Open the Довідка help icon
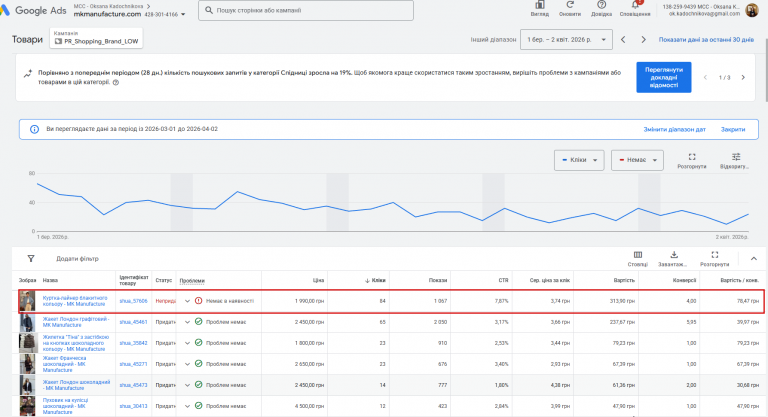The height and width of the screenshot is (417, 768). point(601,7)
